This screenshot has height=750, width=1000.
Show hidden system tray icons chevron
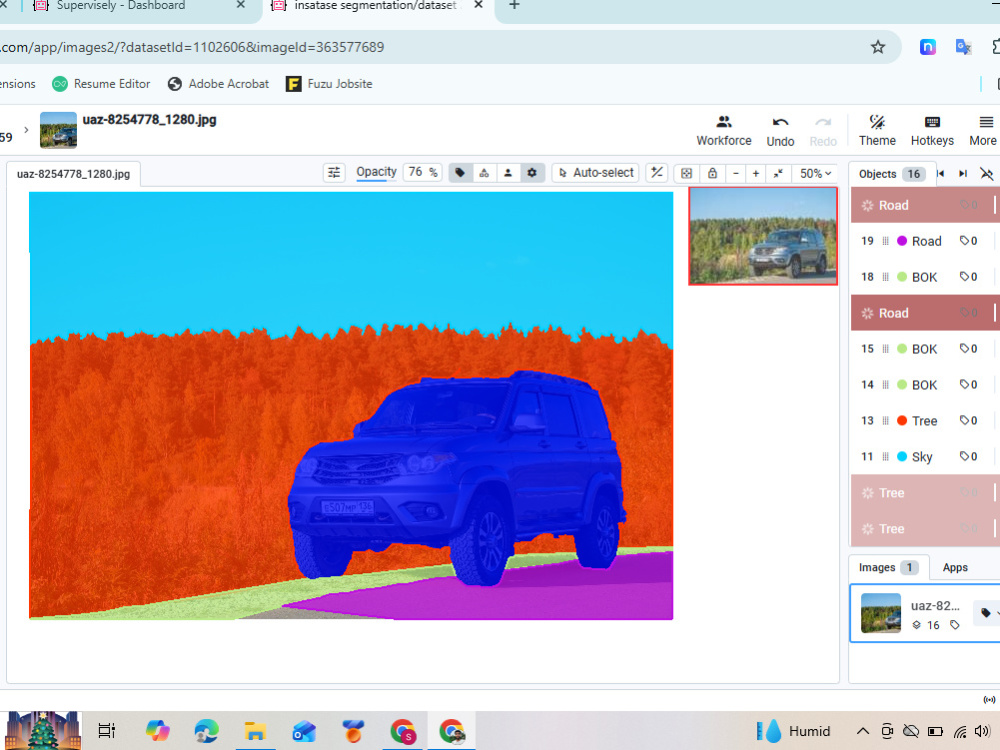862,731
